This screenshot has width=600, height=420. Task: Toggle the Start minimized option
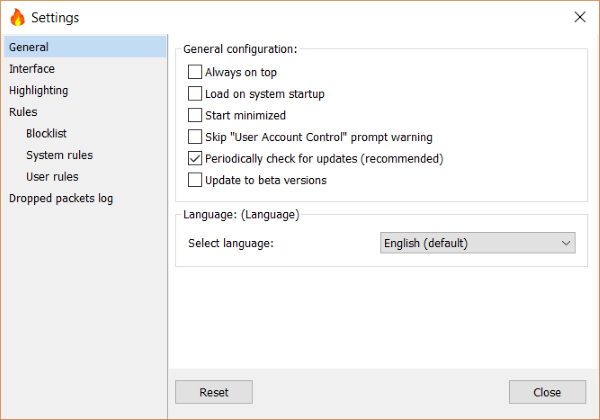[195, 115]
